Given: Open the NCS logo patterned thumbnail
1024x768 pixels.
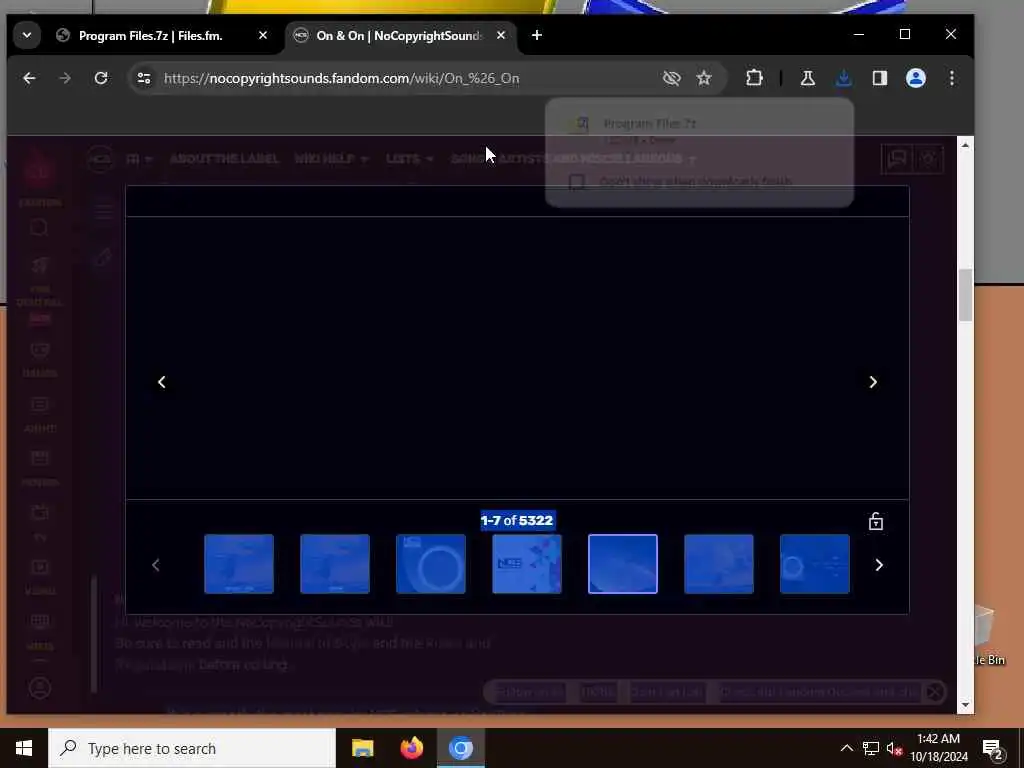Looking at the screenshot, I should (x=527, y=564).
